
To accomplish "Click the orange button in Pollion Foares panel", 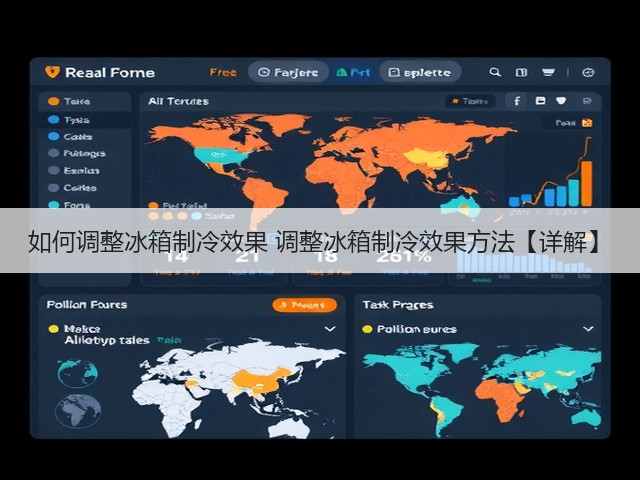I will [304, 305].
